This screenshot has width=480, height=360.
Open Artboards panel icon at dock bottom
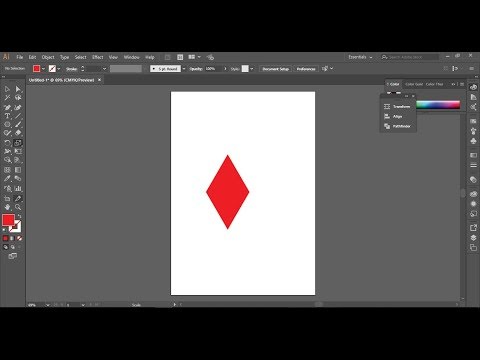[x=473, y=248]
